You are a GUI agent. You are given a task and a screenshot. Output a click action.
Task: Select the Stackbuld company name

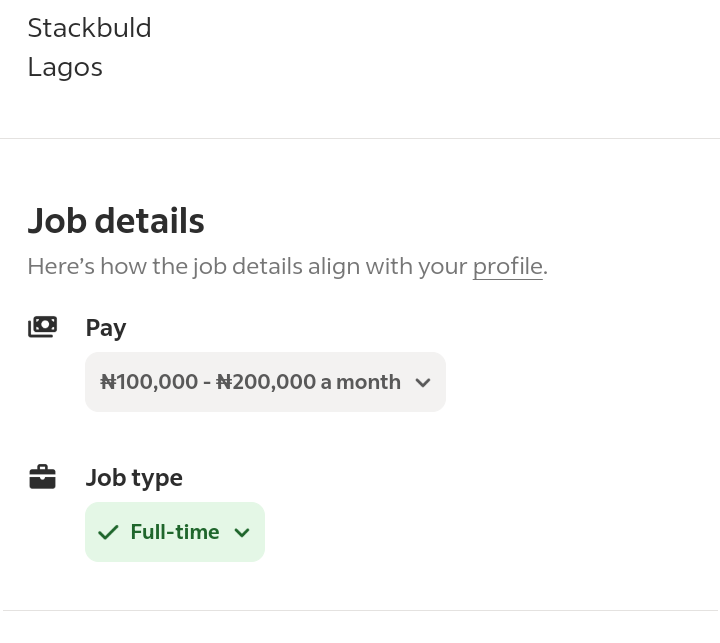(x=90, y=28)
